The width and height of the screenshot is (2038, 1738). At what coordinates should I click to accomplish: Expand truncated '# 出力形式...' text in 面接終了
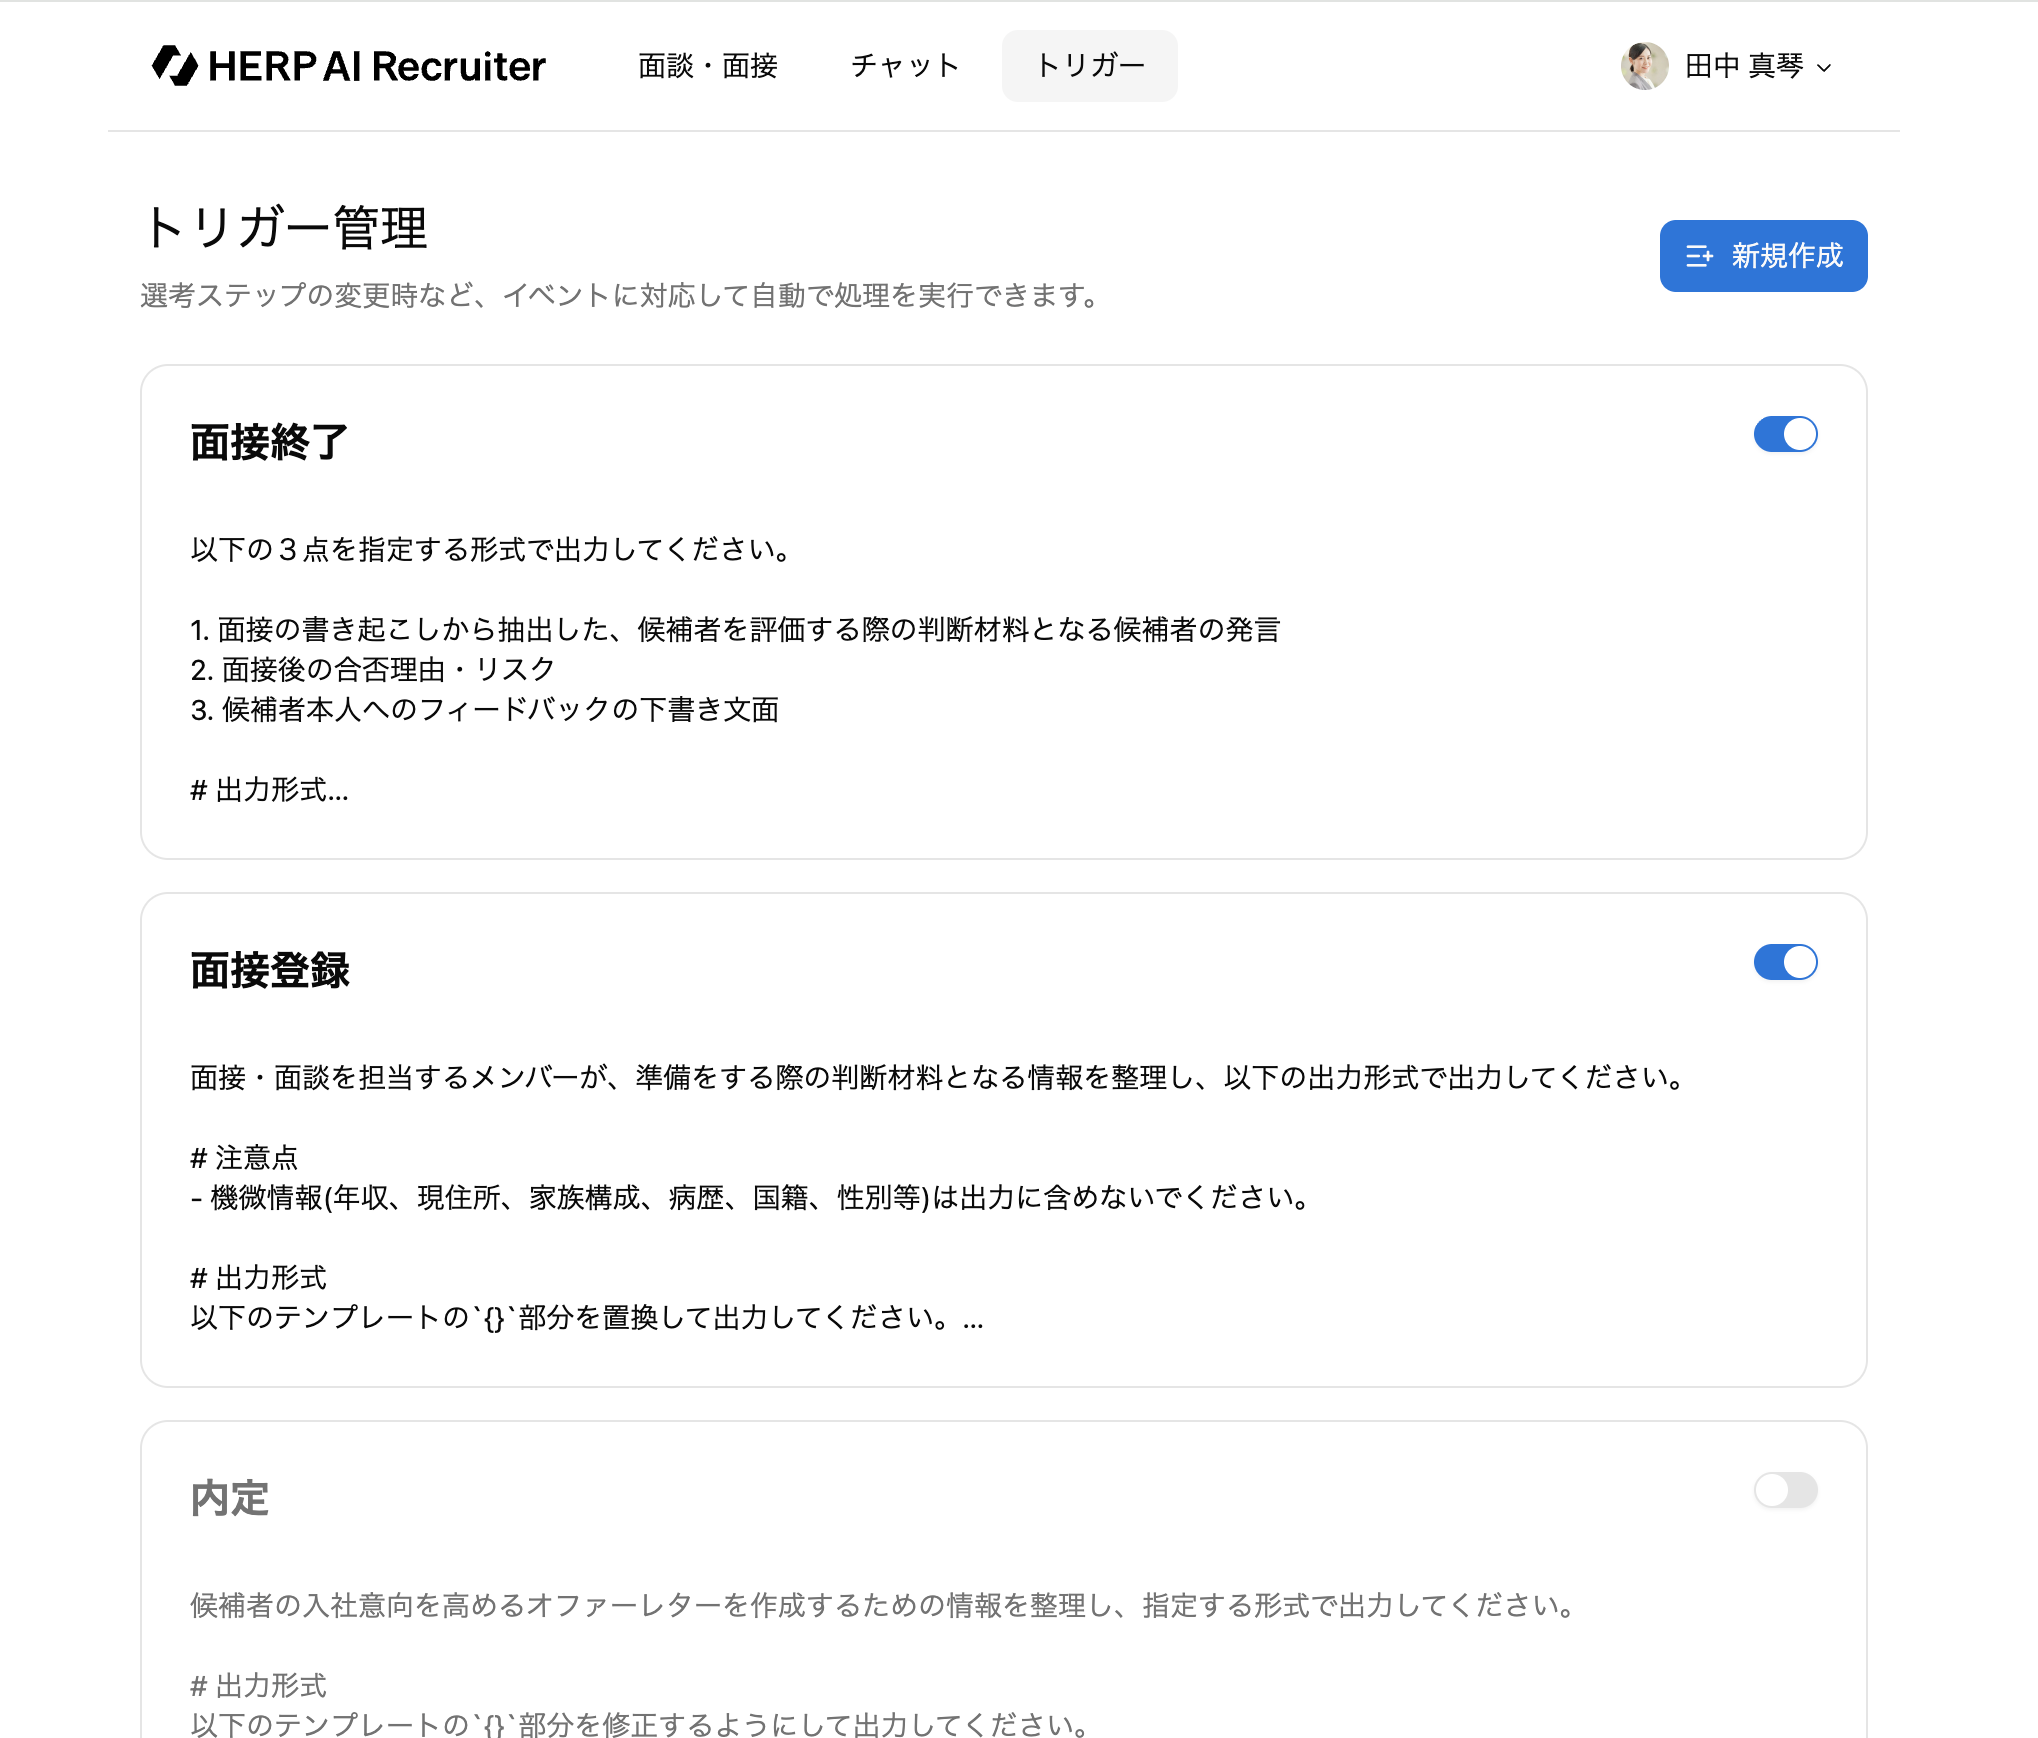(x=269, y=790)
